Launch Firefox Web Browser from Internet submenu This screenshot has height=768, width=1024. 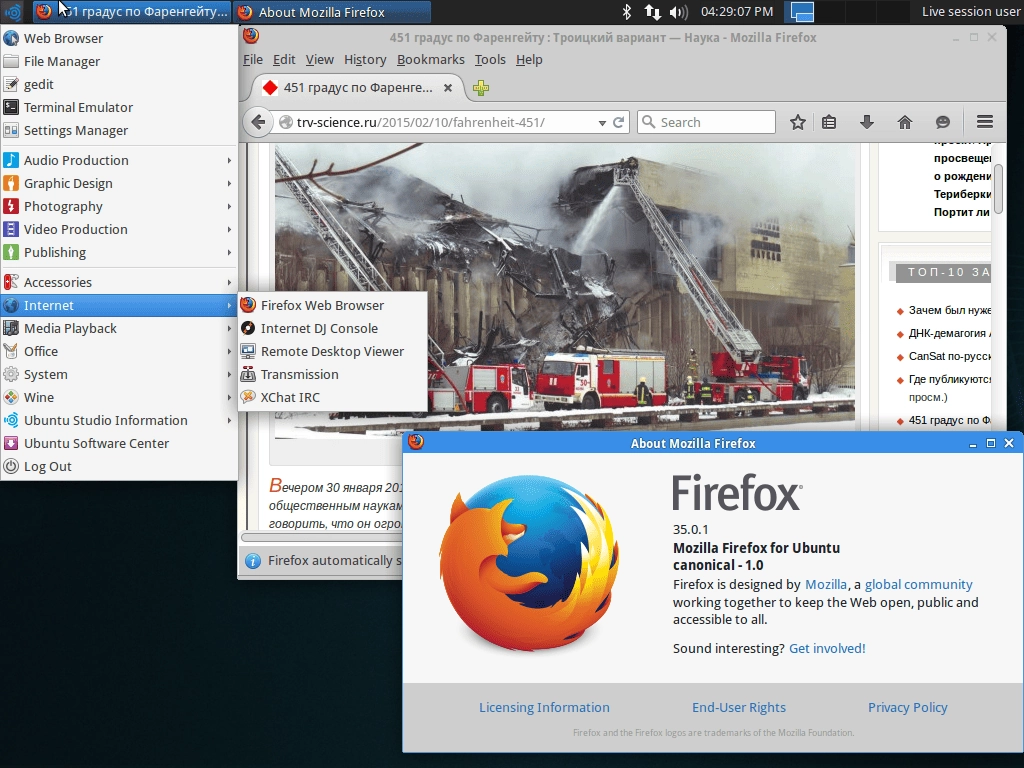332,305
